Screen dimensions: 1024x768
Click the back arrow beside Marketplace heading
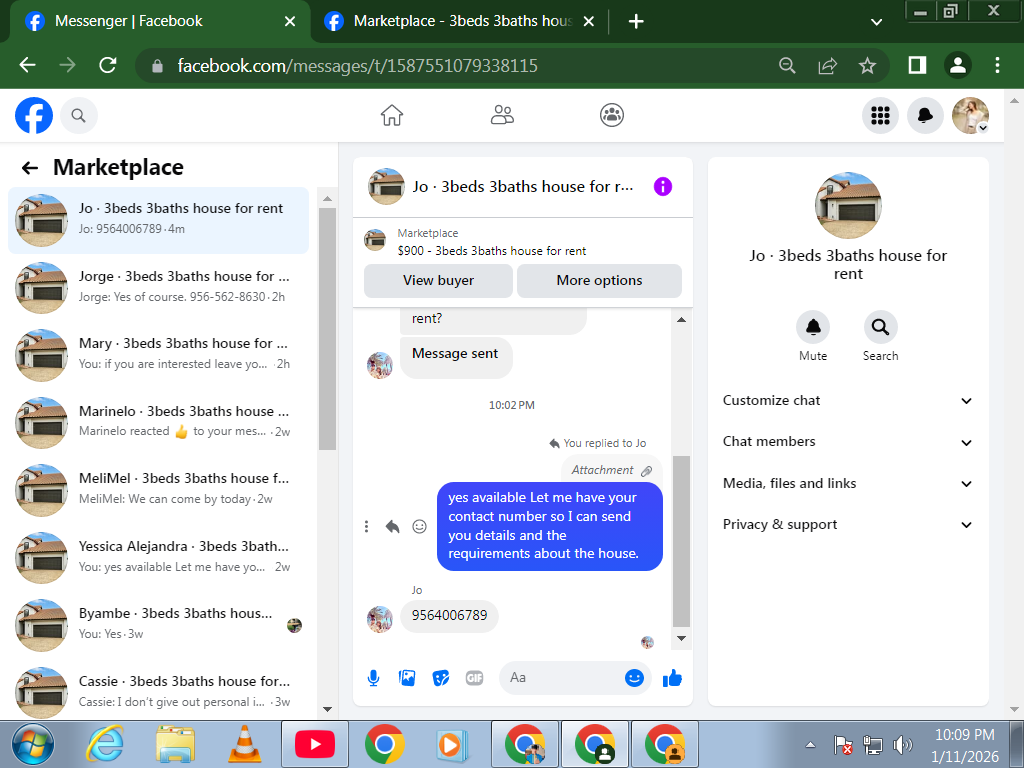[30, 168]
